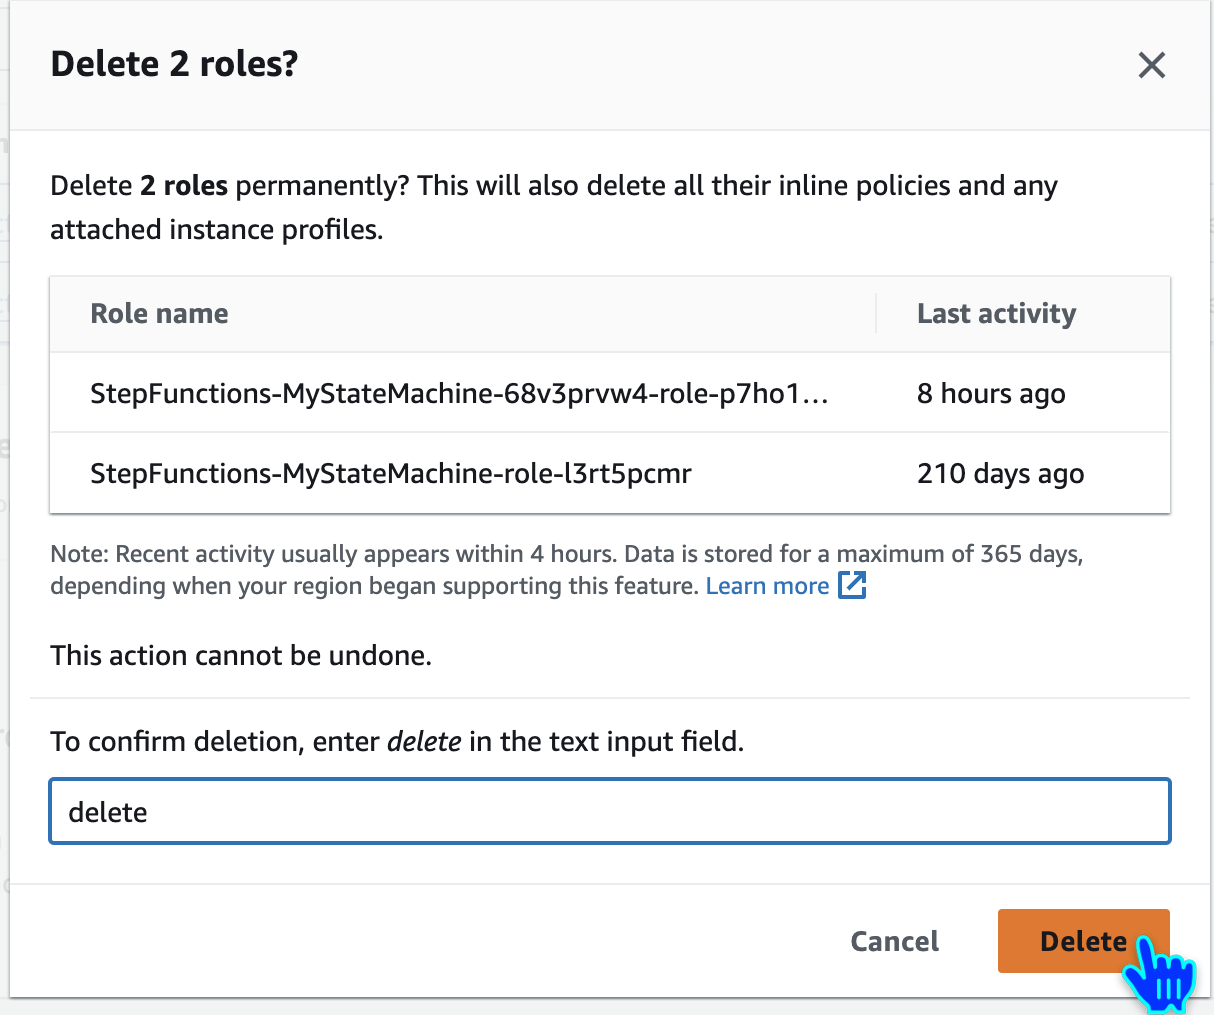Click the "Delete 2 roles?" dialog title
The width and height of the screenshot is (1214, 1015).
point(175,65)
